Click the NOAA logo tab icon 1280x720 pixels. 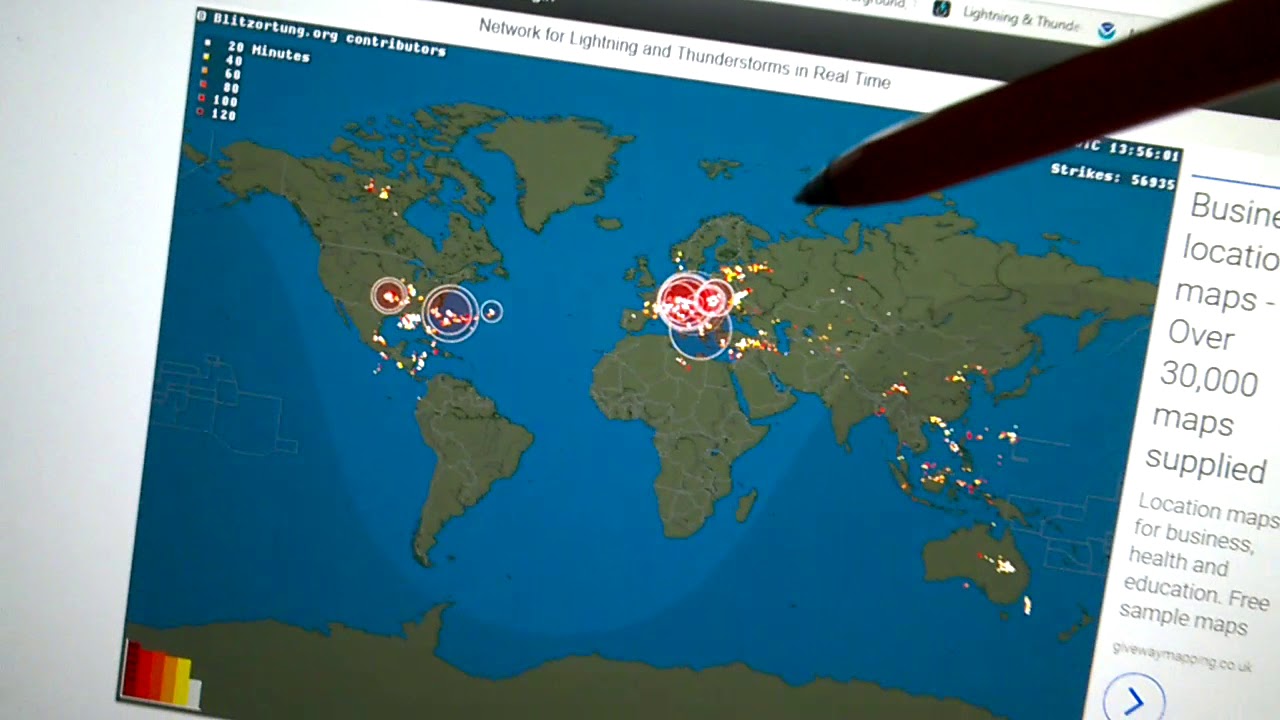pyautogui.click(x=1106, y=30)
